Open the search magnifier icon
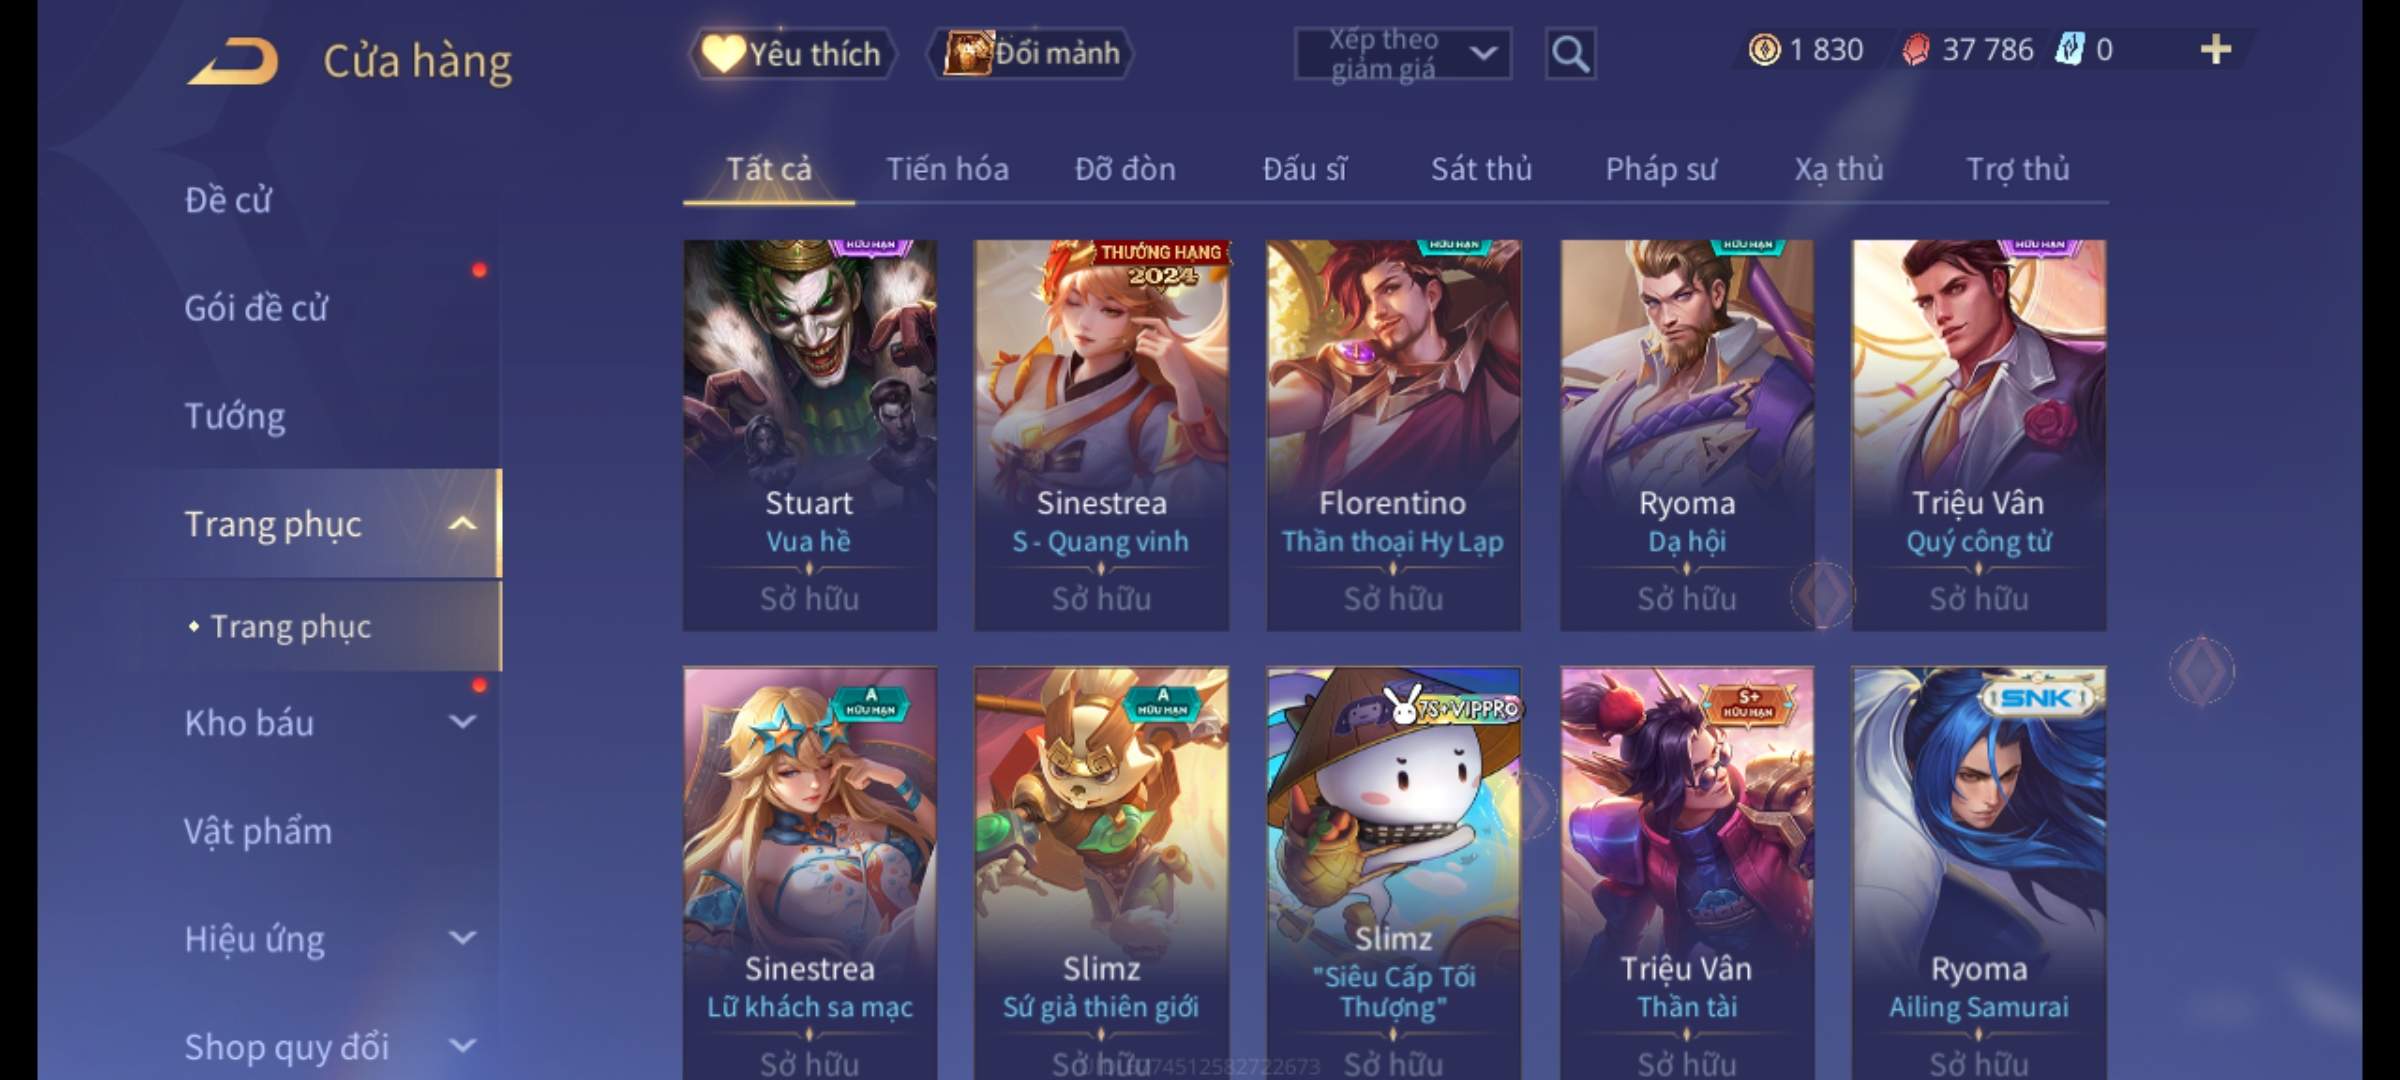2400x1080 pixels. (1570, 54)
